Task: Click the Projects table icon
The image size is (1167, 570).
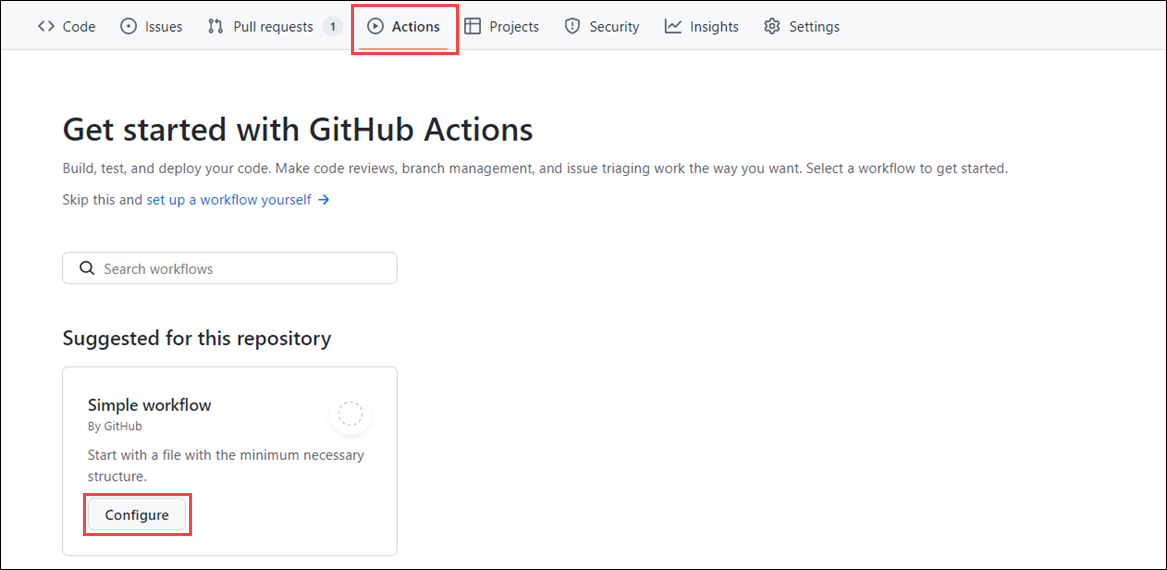Action: 473,27
